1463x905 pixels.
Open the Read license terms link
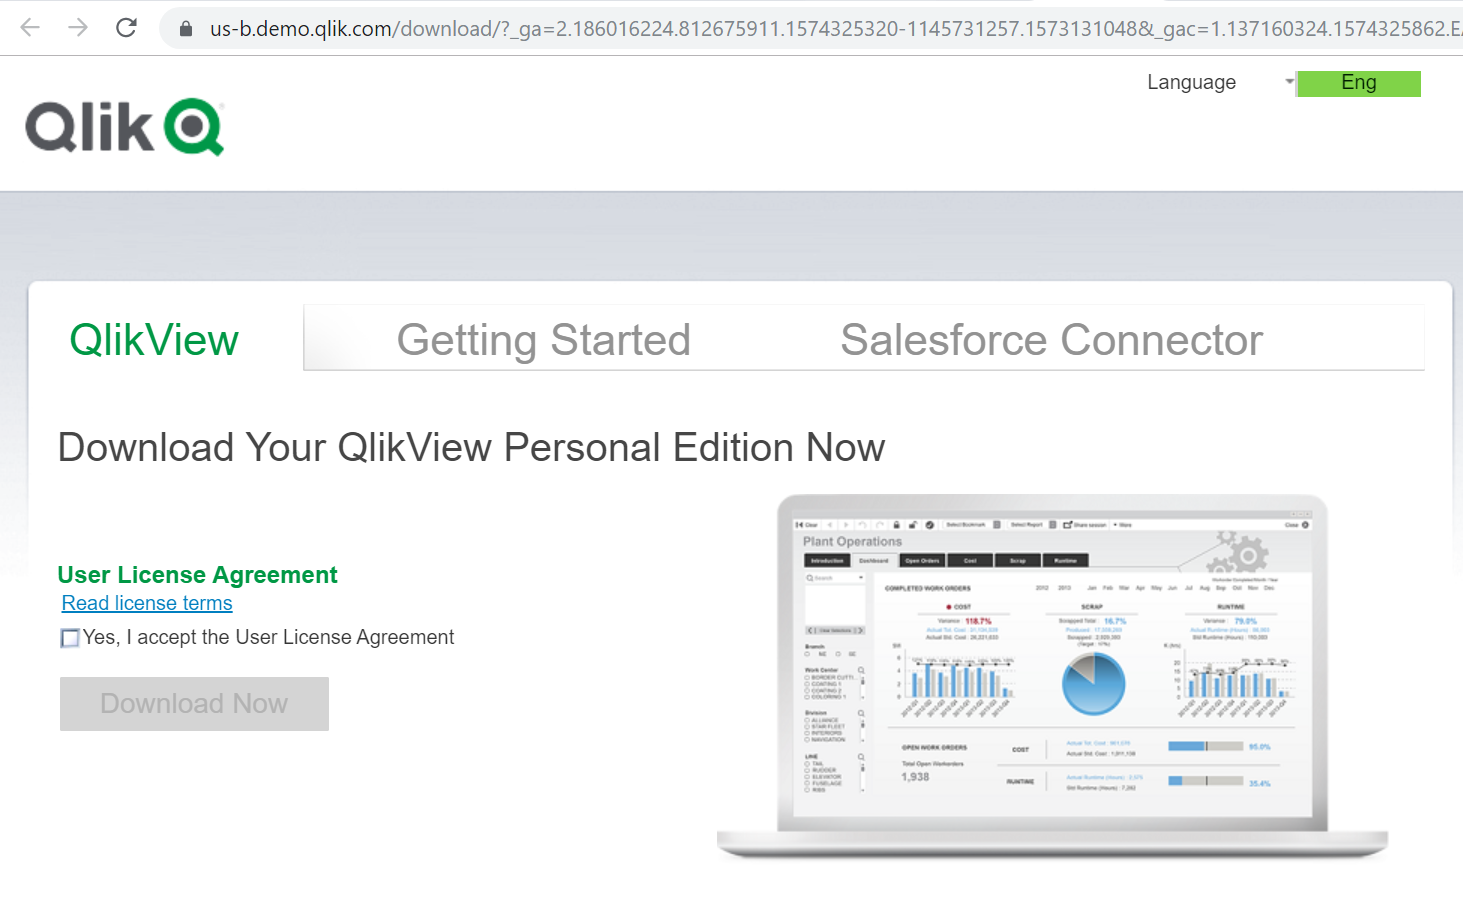pos(147,603)
